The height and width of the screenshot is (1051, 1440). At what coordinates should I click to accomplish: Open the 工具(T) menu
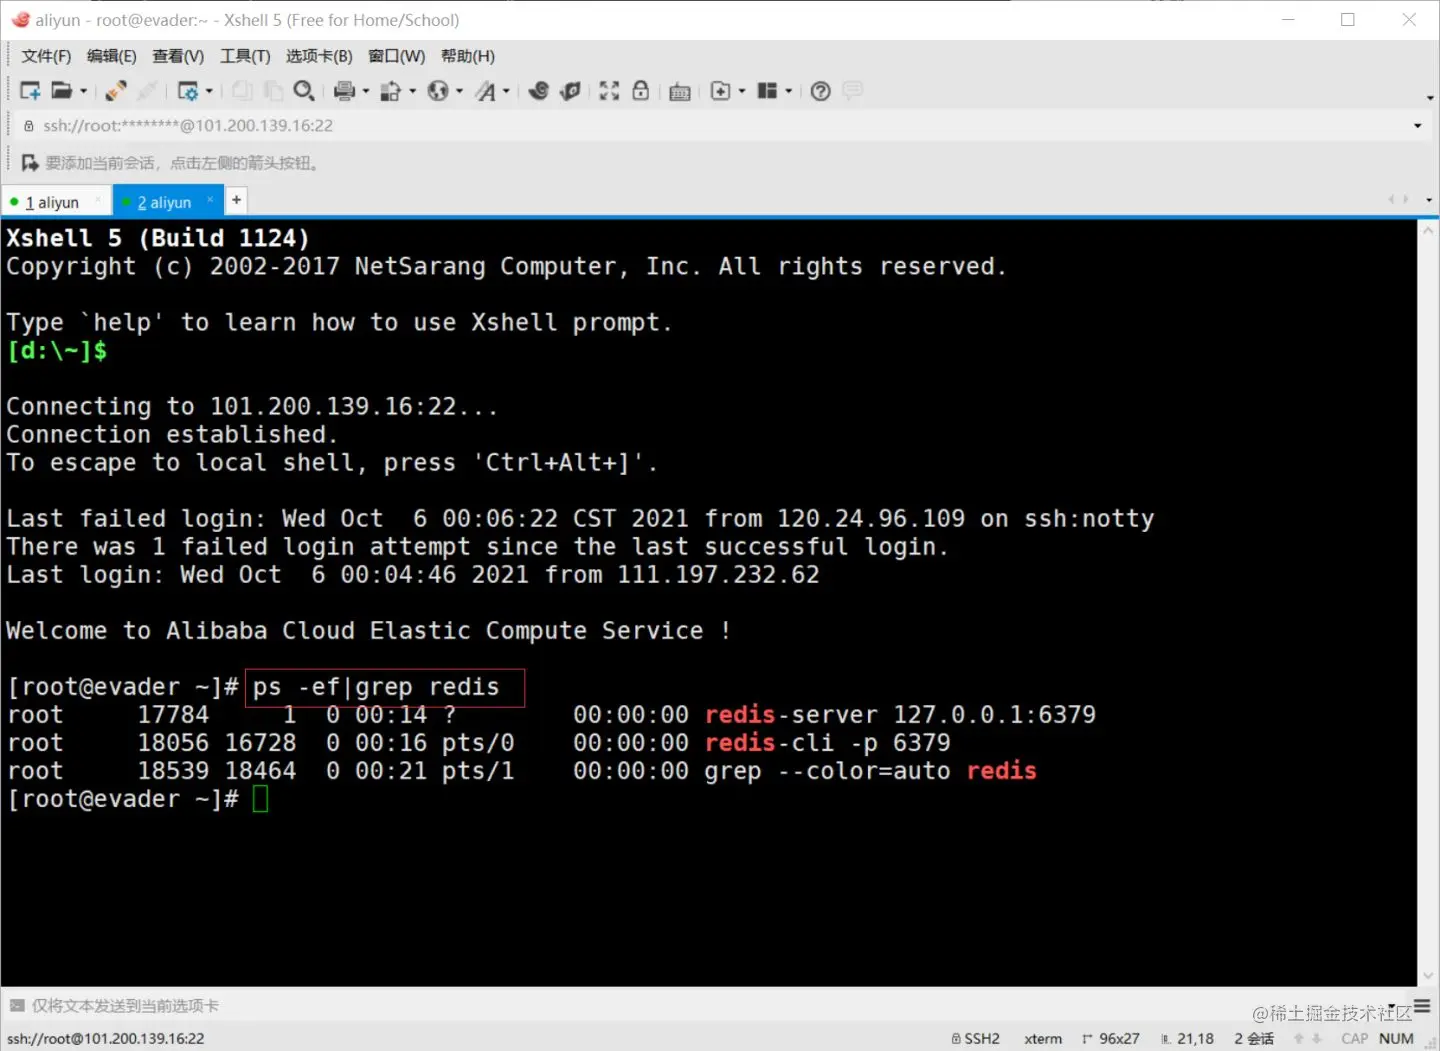pyautogui.click(x=245, y=56)
